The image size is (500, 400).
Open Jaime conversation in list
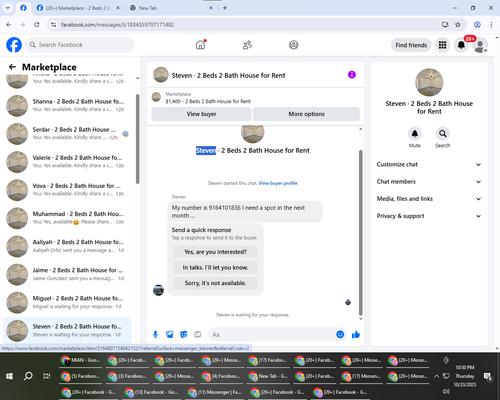click(x=67, y=274)
